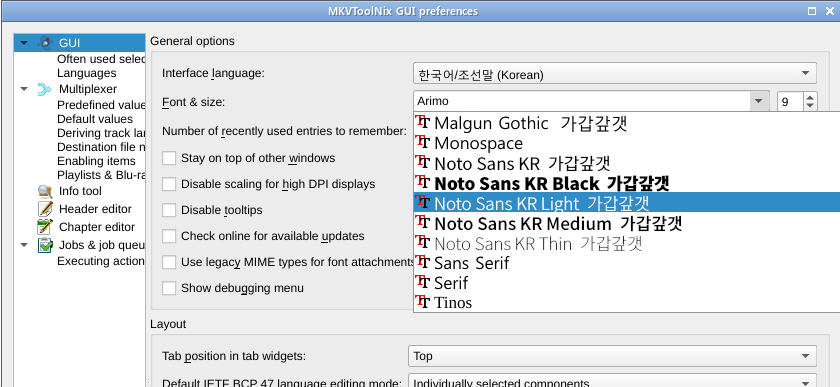Click the font icon beside Tinos
The height and width of the screenshot is (387, 840).
(423, 302)
